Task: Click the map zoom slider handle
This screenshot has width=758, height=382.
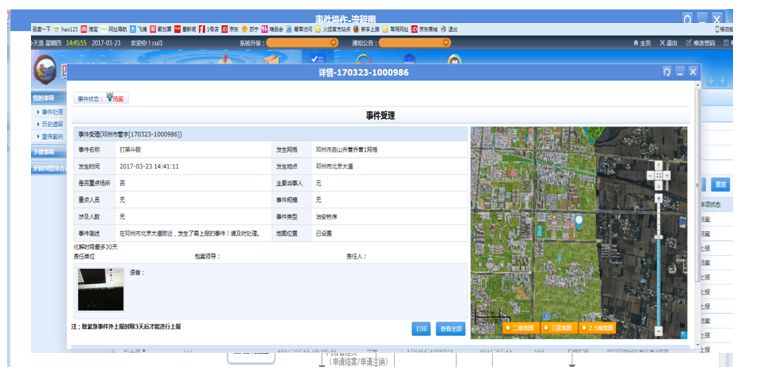Action: pos(658,237)
